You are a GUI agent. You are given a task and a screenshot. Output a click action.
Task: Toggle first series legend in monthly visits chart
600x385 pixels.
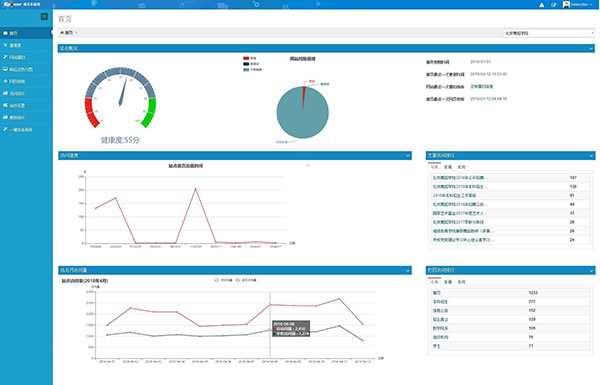coord(217,280)
